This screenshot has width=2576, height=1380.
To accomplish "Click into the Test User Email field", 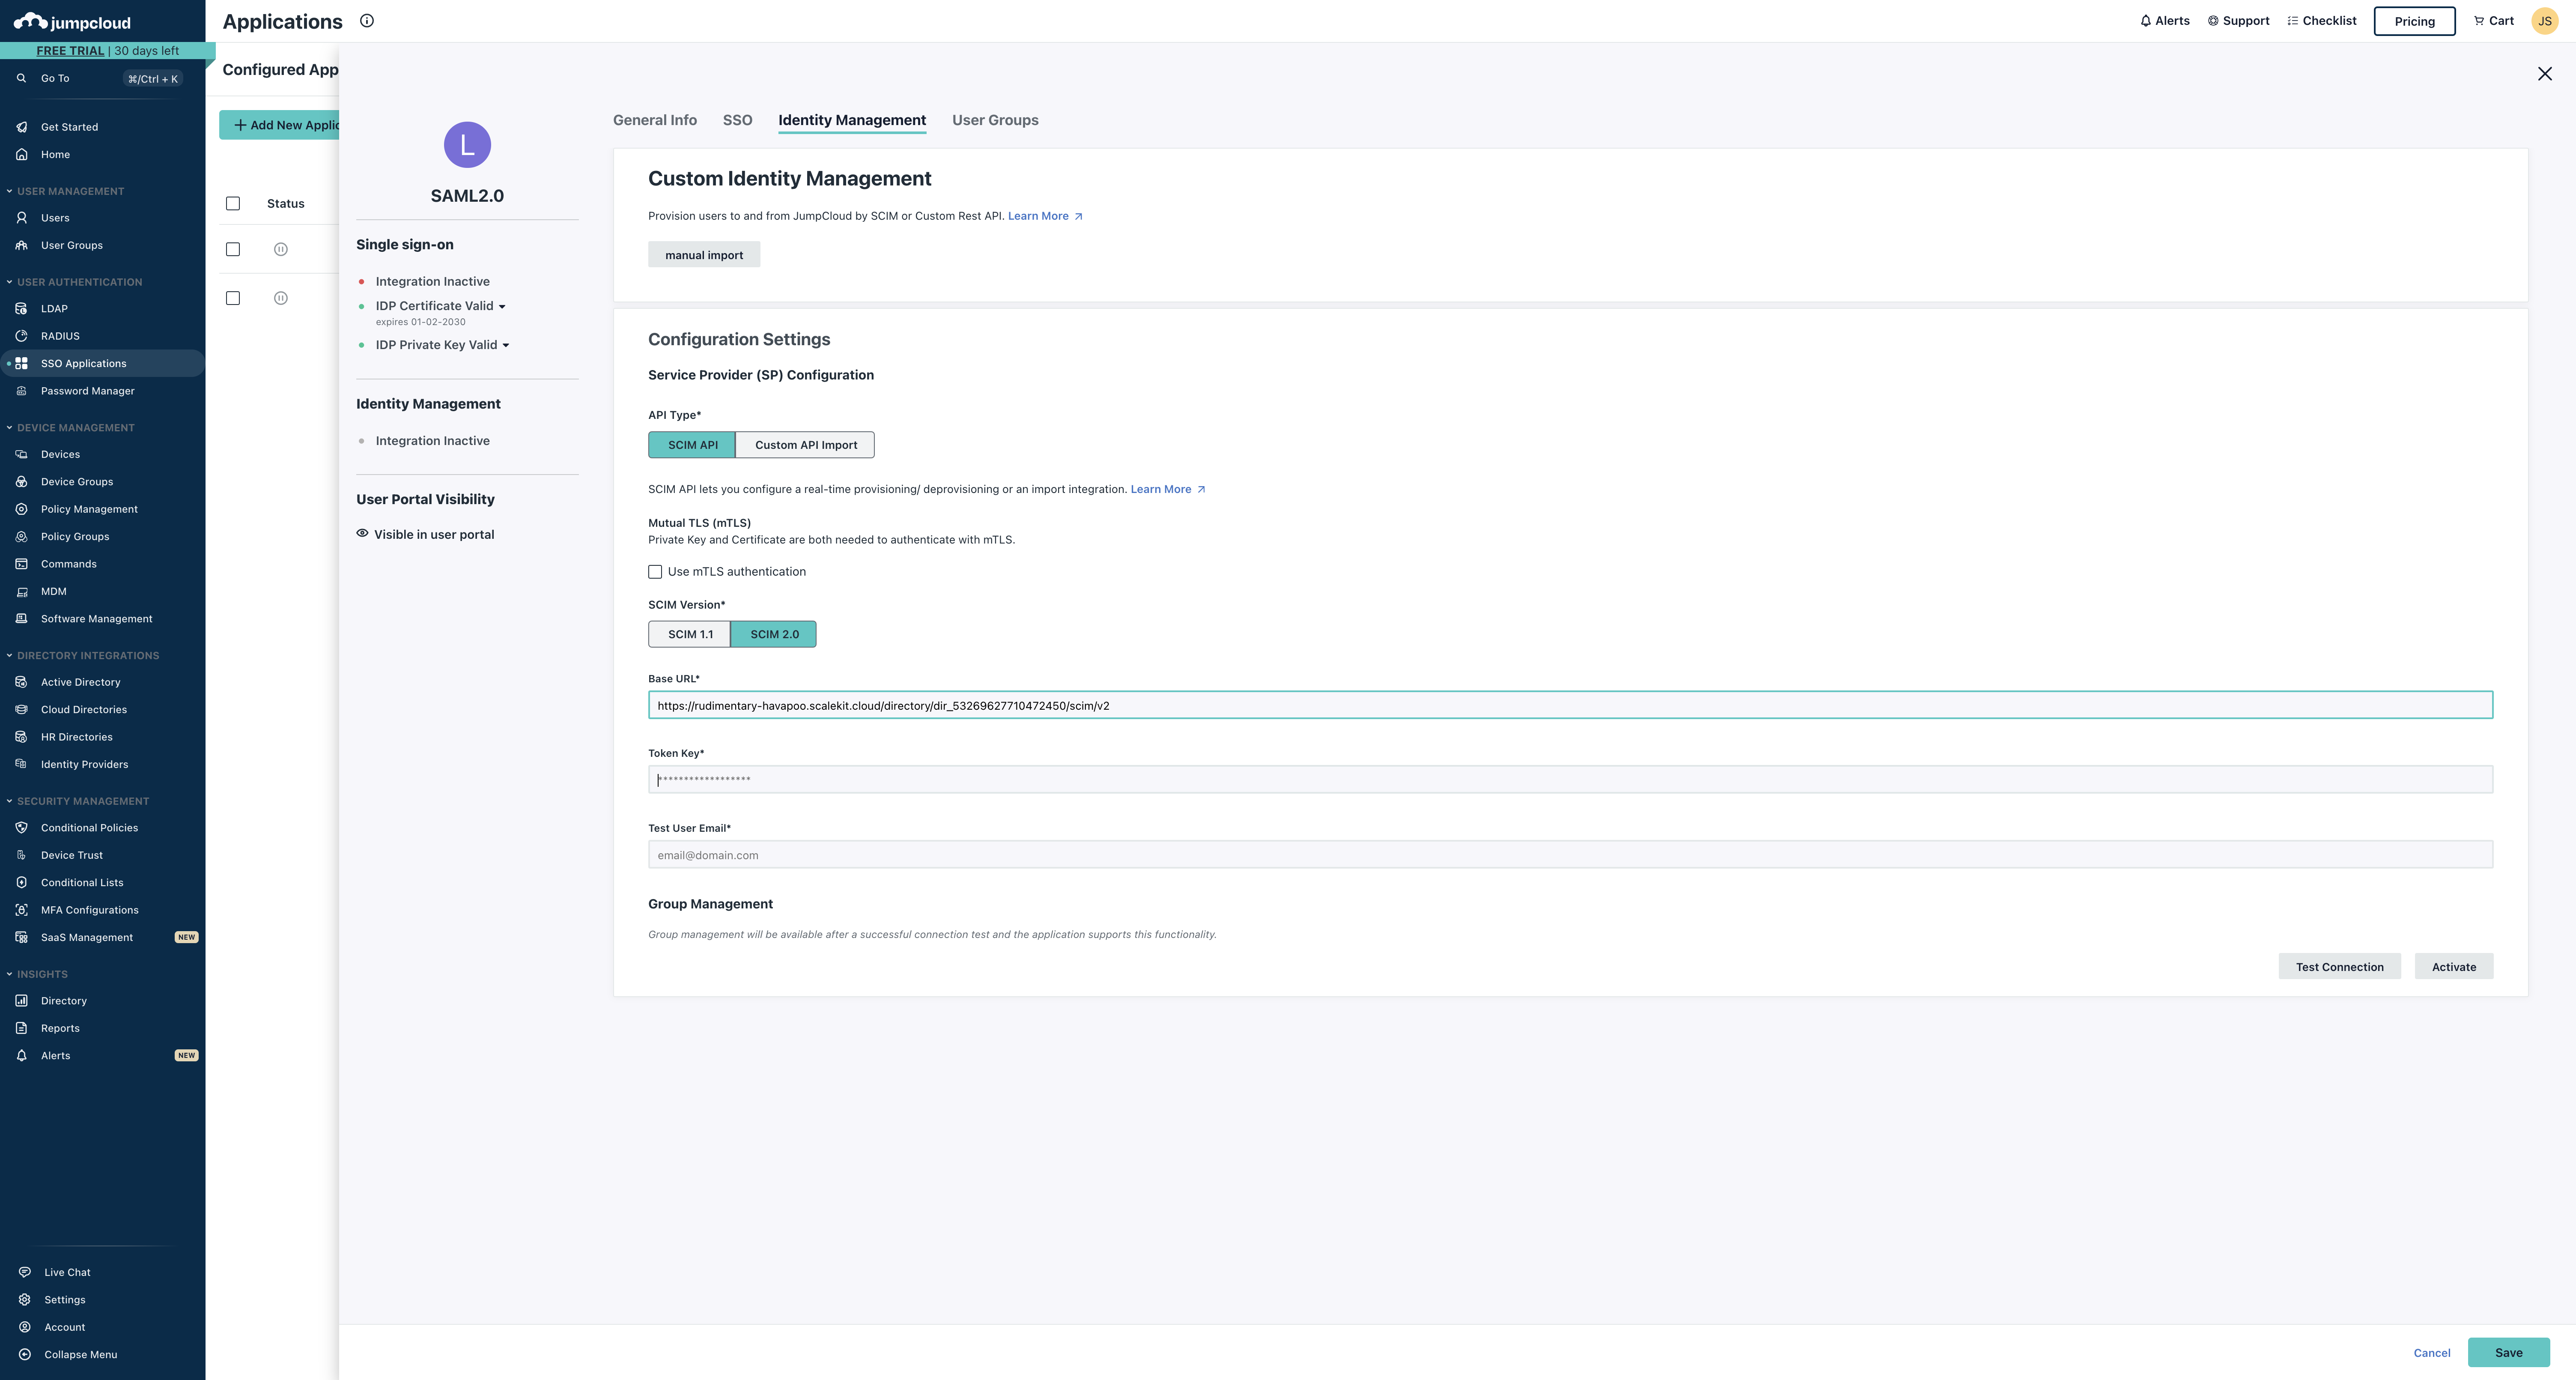I will [1570, 855].
